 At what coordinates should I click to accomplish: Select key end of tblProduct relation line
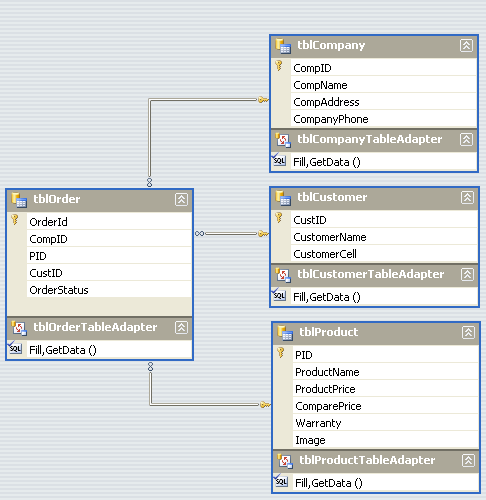coord(265,405)
